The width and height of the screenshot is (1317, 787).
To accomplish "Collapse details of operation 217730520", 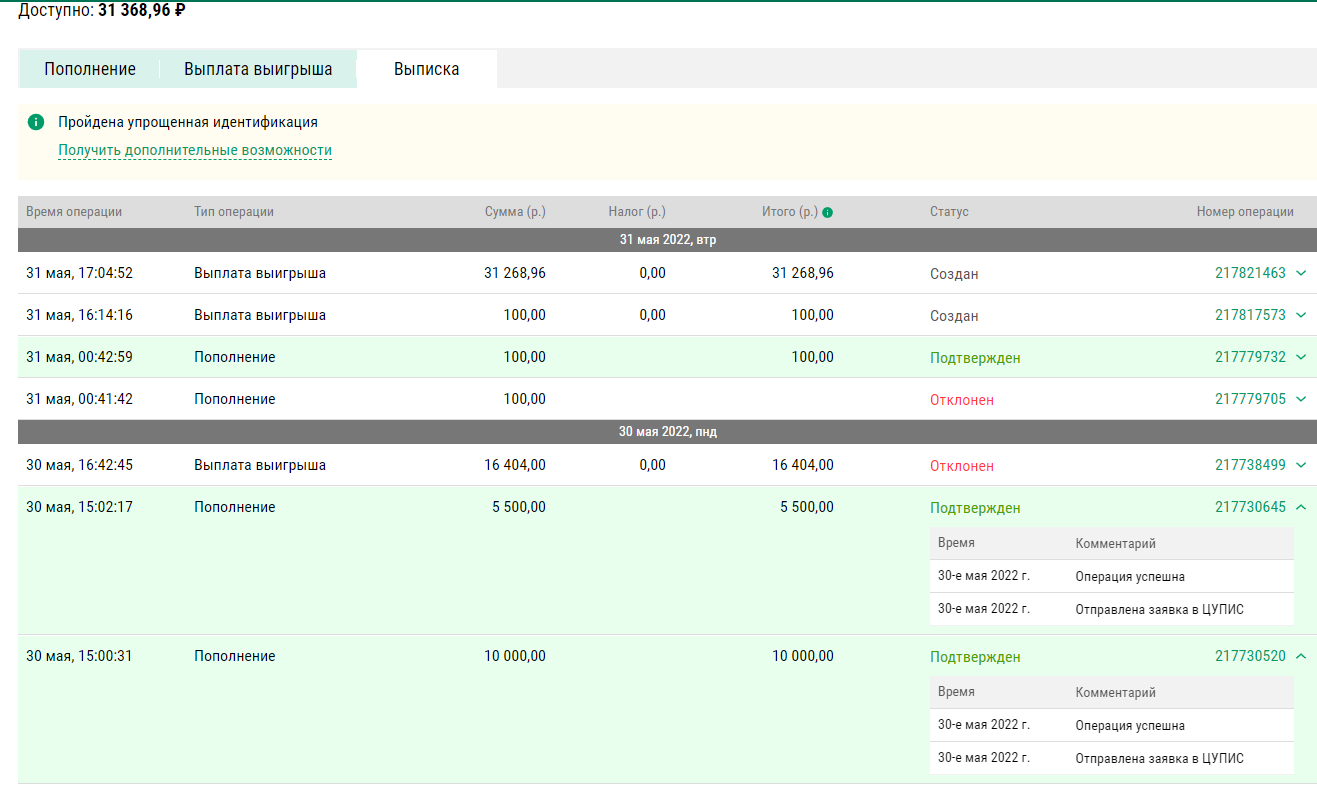I will point(1301,656).
